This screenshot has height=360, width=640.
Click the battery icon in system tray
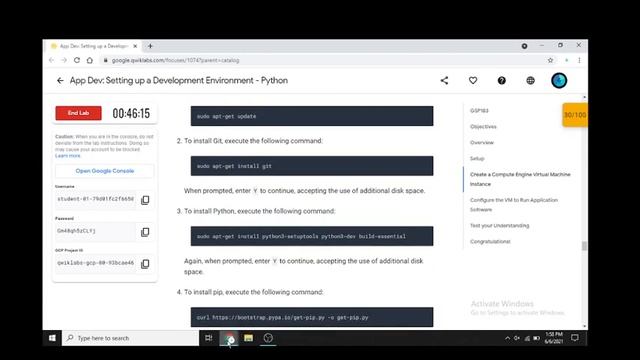(x=536, y=338)
